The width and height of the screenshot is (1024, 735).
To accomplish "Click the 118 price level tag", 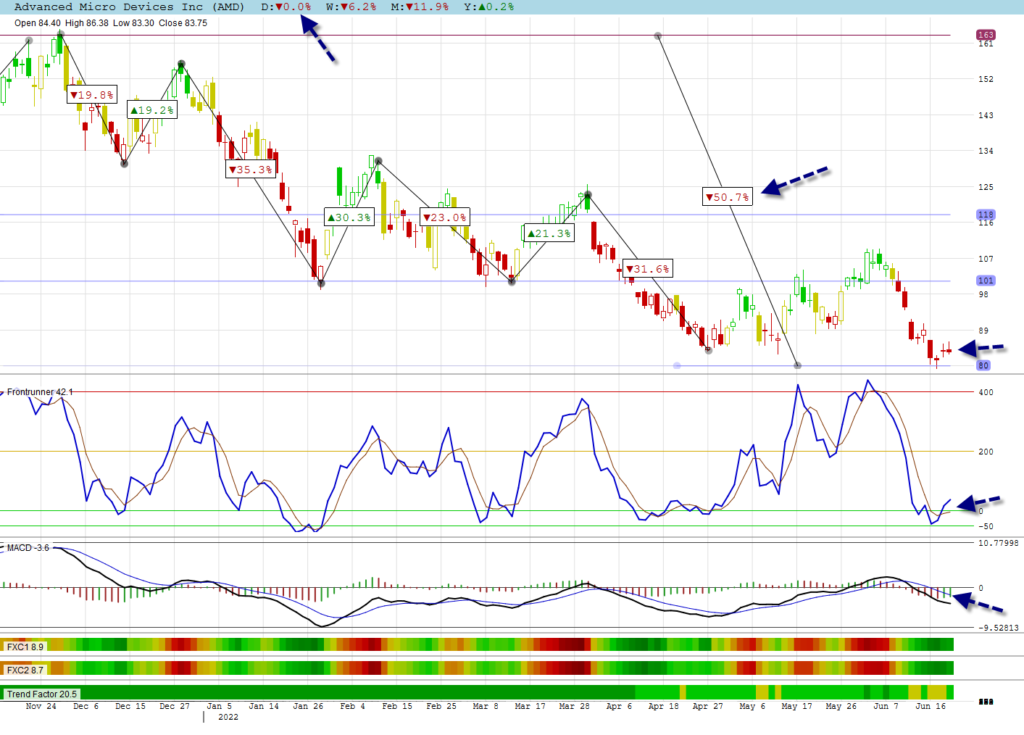I will click(x=985, y=214).
